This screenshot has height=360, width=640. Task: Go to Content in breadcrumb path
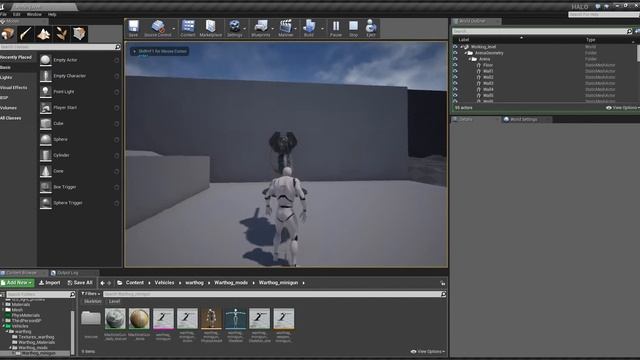(135, 282)
